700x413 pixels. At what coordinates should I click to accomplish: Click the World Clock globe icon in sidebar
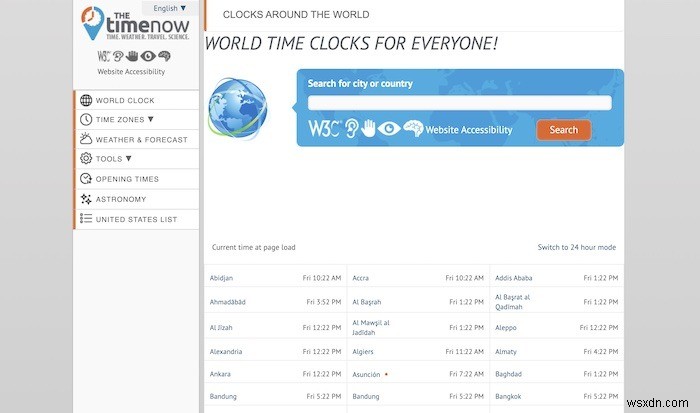coord(86,100)
